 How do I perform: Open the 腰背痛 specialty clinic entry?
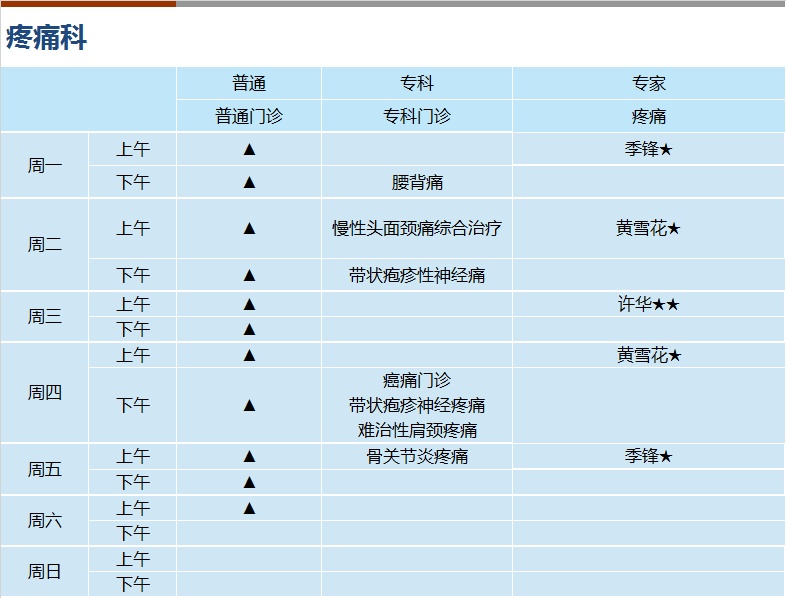pos(417,182)
